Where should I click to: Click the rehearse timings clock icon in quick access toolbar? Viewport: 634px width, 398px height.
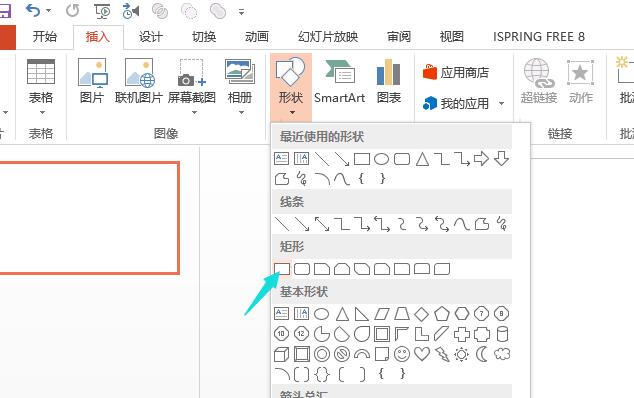click(131, 11)
